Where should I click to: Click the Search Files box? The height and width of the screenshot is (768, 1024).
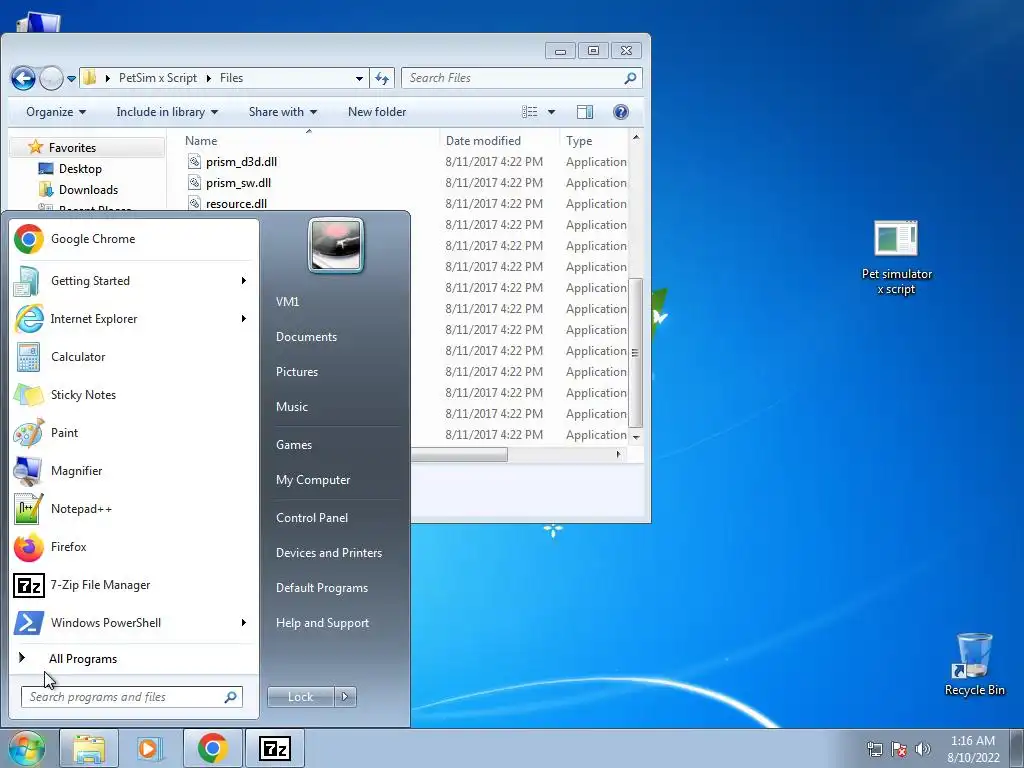click(x=521, y=78)
